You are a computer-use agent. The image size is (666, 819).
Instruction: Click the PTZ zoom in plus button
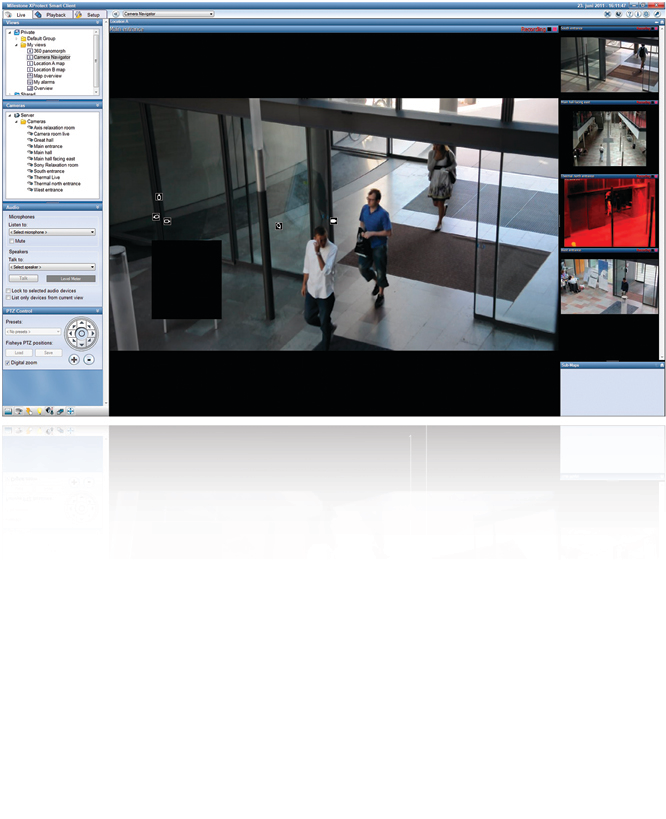tap(74, 359)
